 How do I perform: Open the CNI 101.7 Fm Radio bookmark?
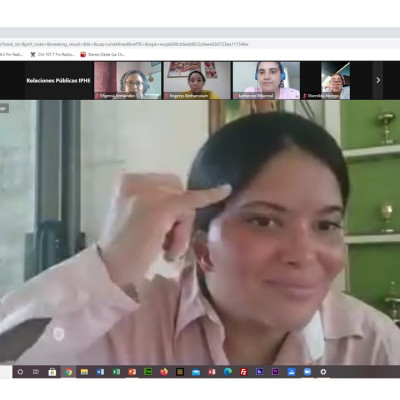(53, 54)
